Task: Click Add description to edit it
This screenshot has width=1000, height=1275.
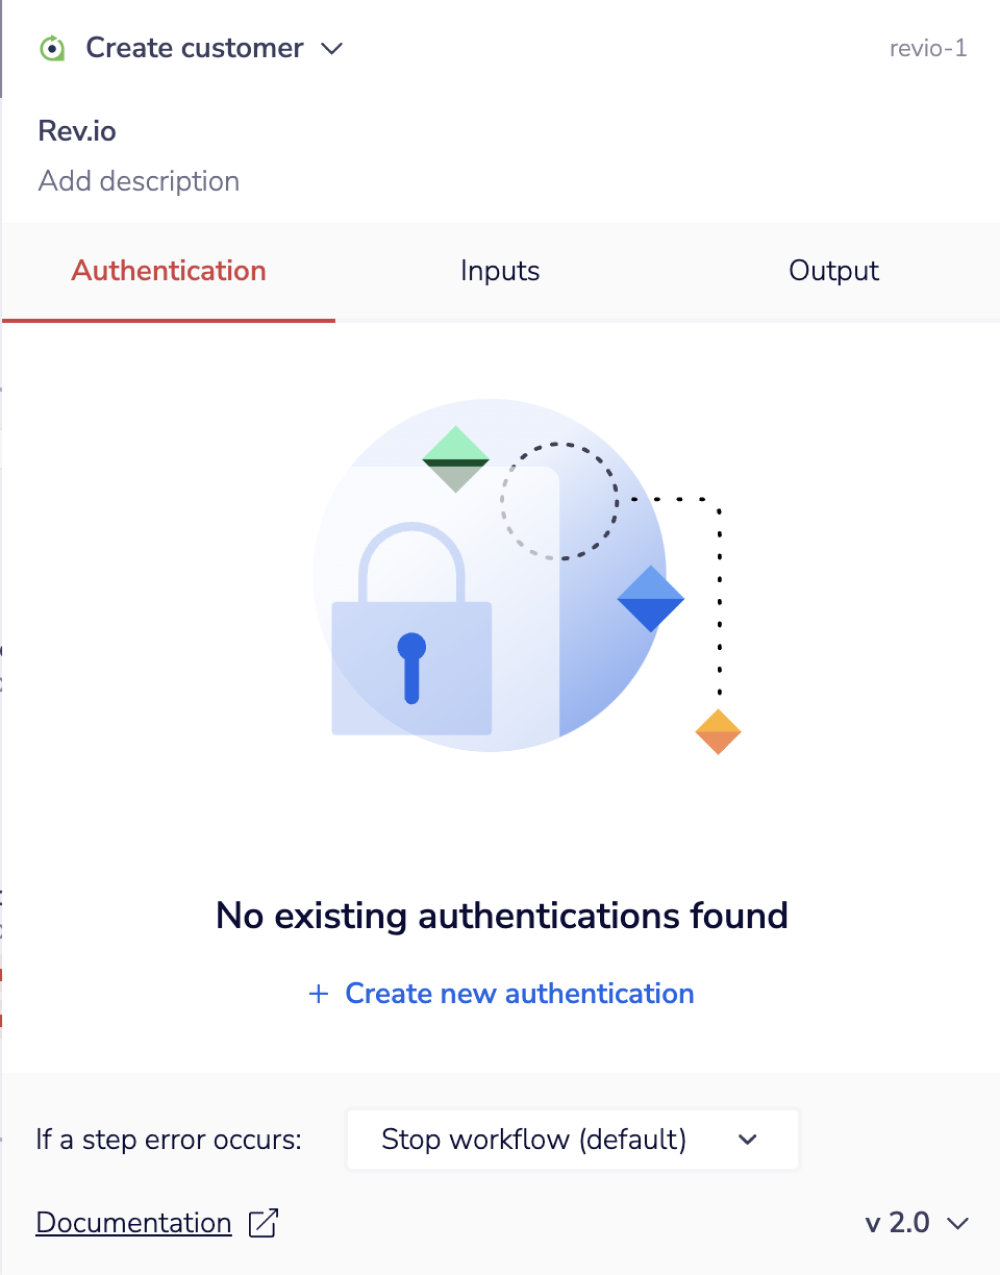Action: point(138,181)
